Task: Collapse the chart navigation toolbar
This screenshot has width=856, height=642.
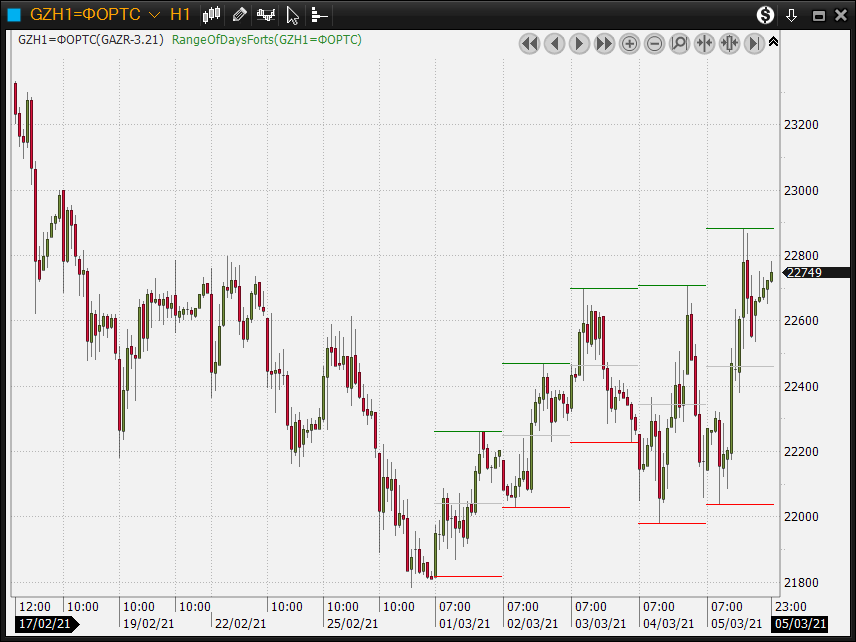Action: click(773, 41)
